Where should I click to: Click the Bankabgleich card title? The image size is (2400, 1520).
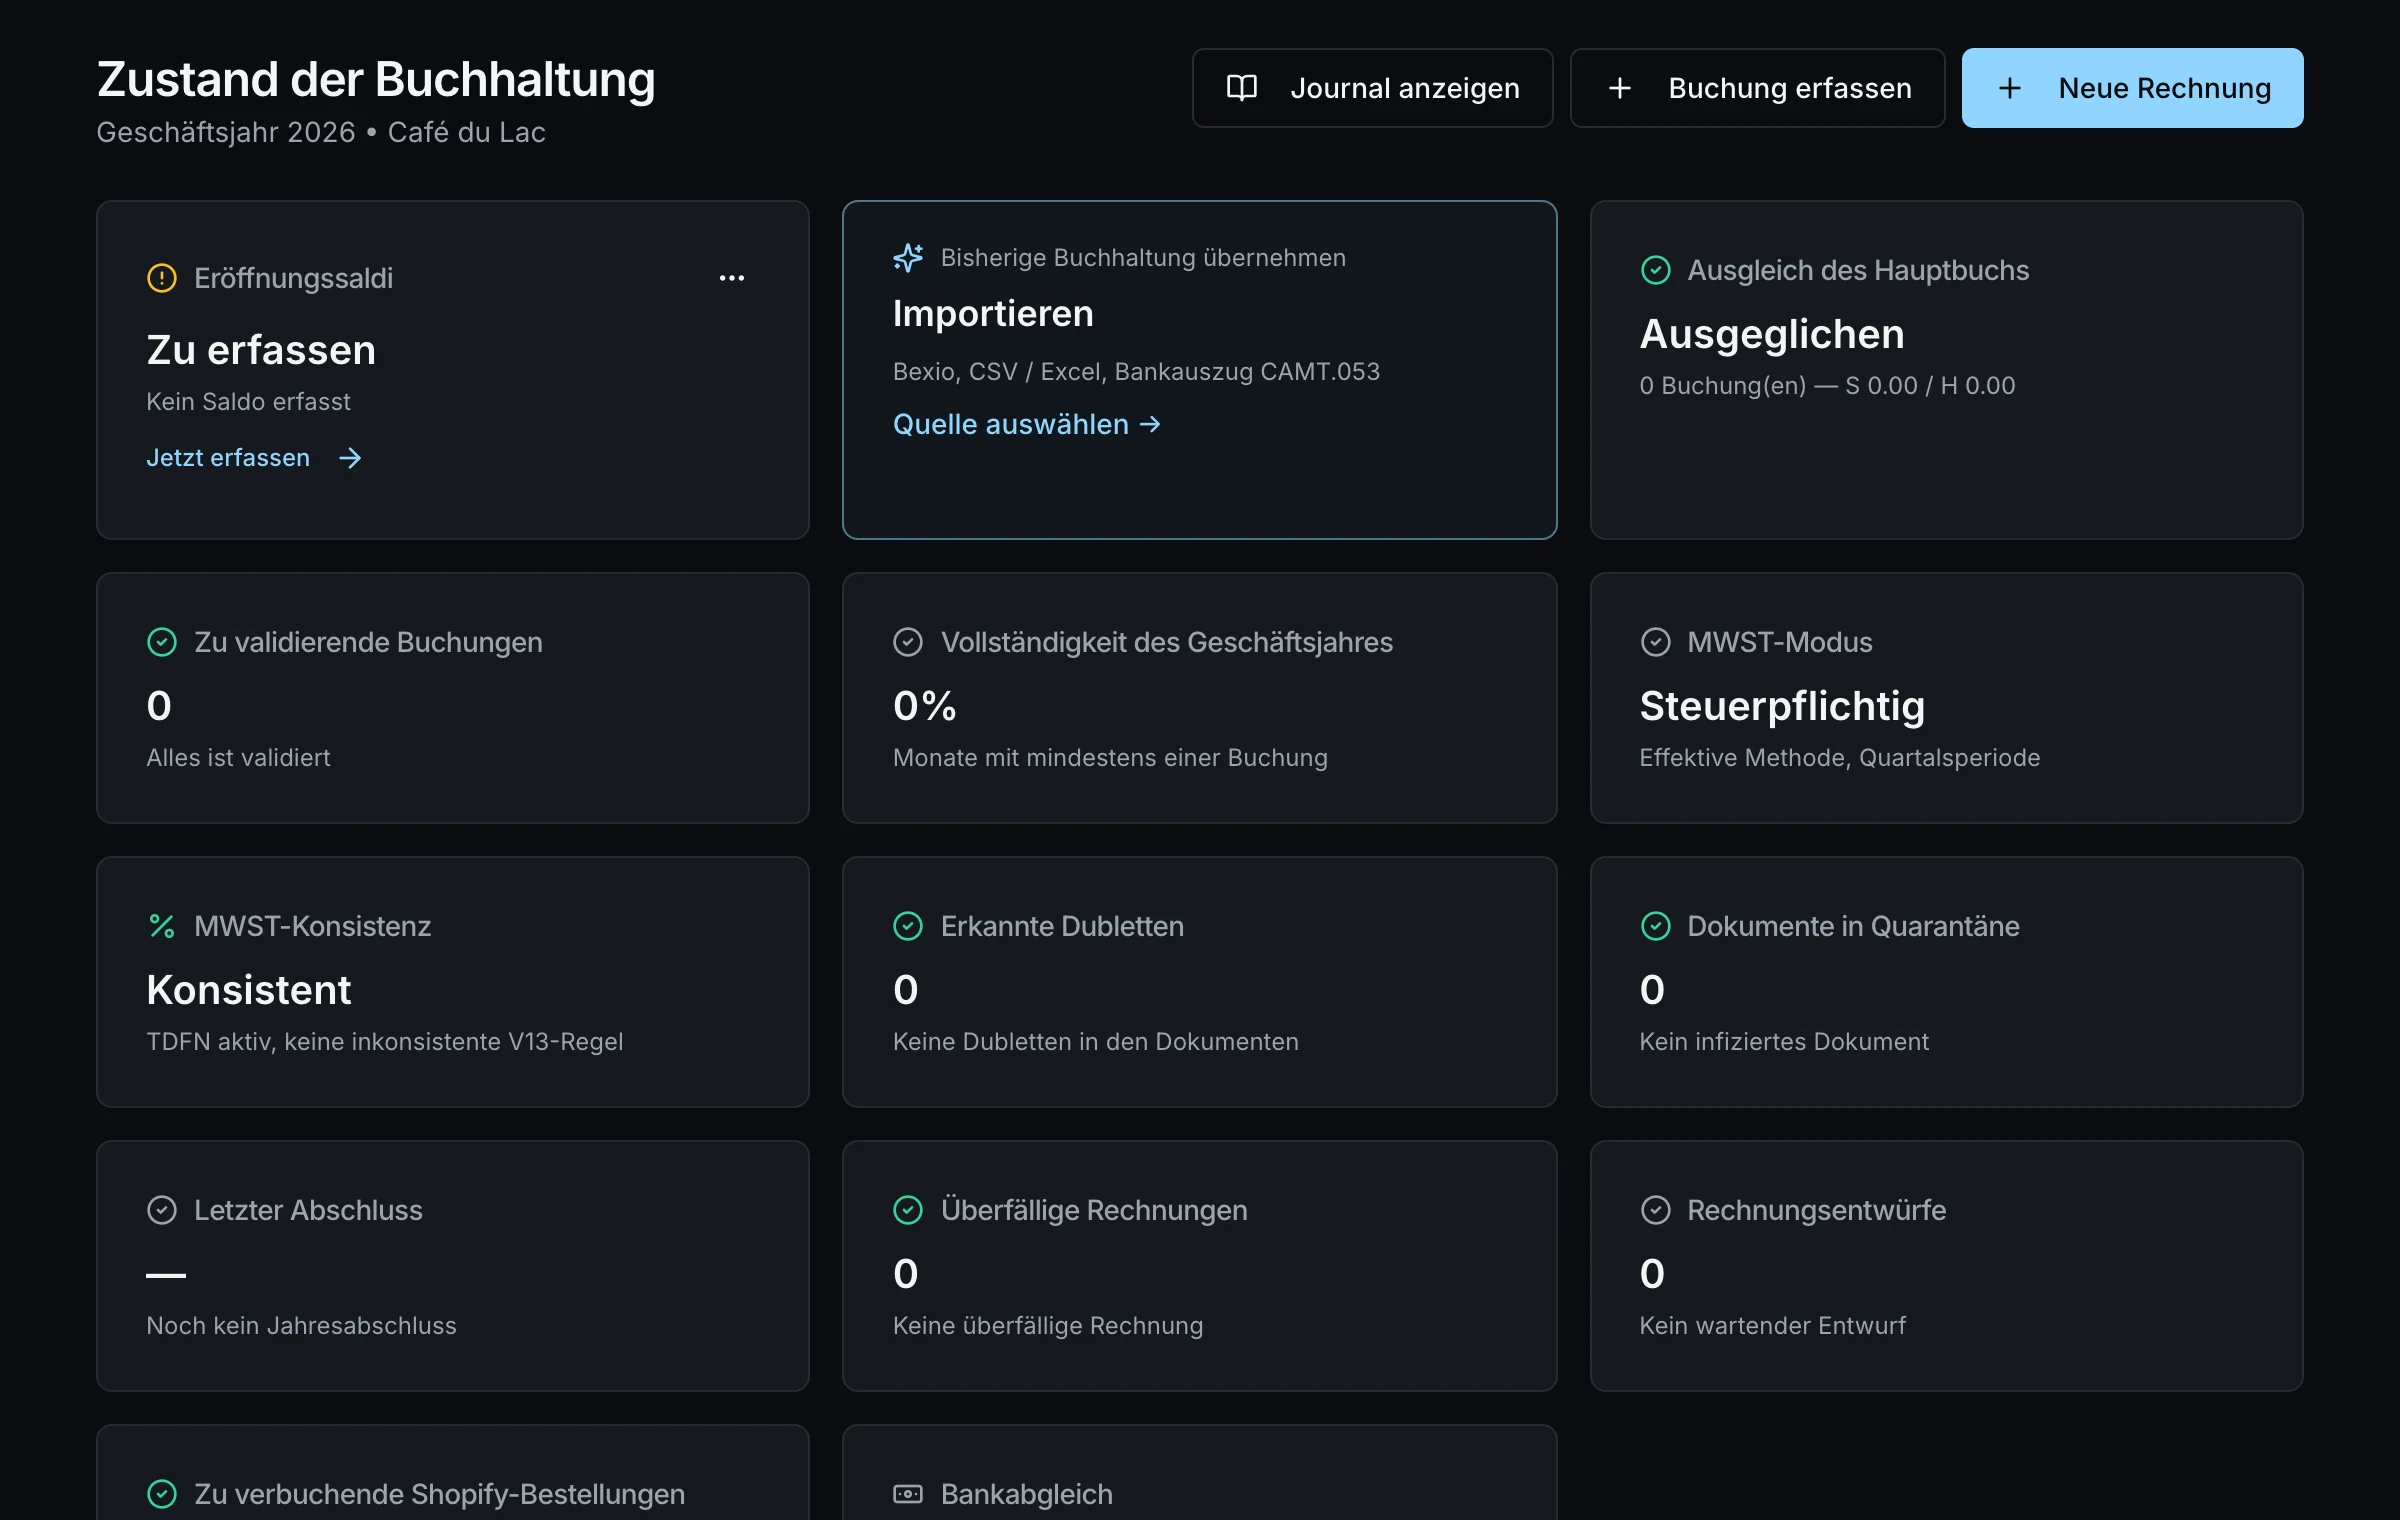pos(1027,1494)
